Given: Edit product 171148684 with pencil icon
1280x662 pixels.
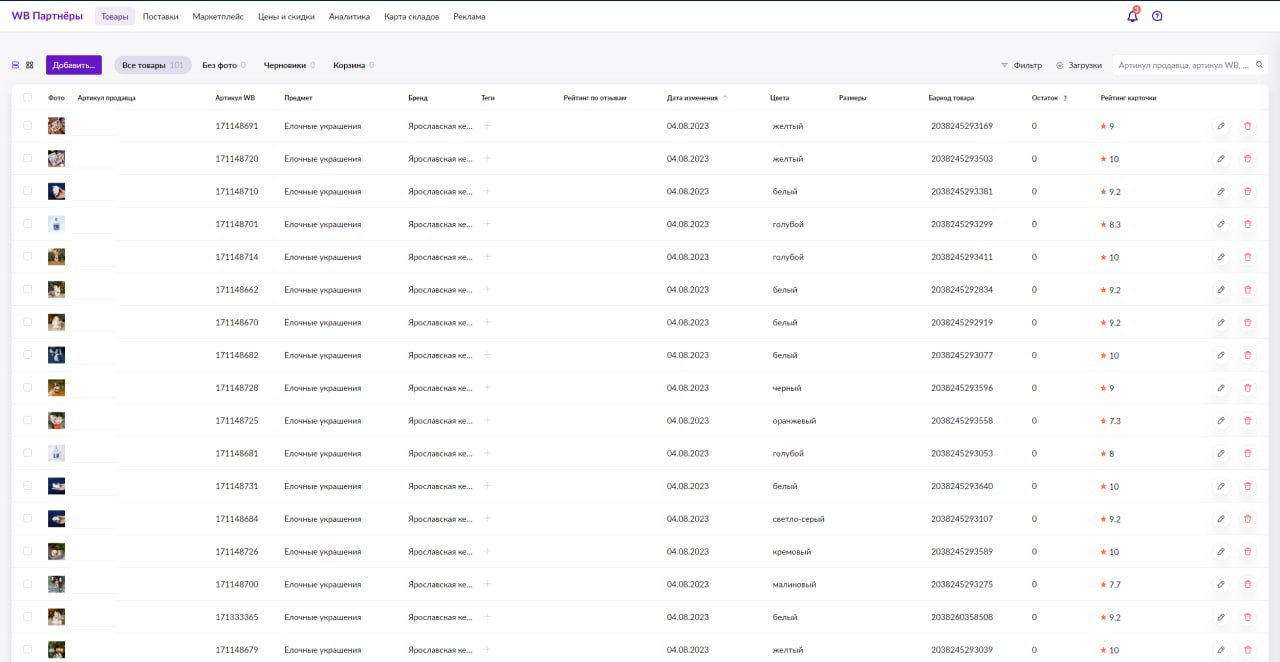Looking at the screenshot, I should pyautogui.click(x=1220, y=519).
